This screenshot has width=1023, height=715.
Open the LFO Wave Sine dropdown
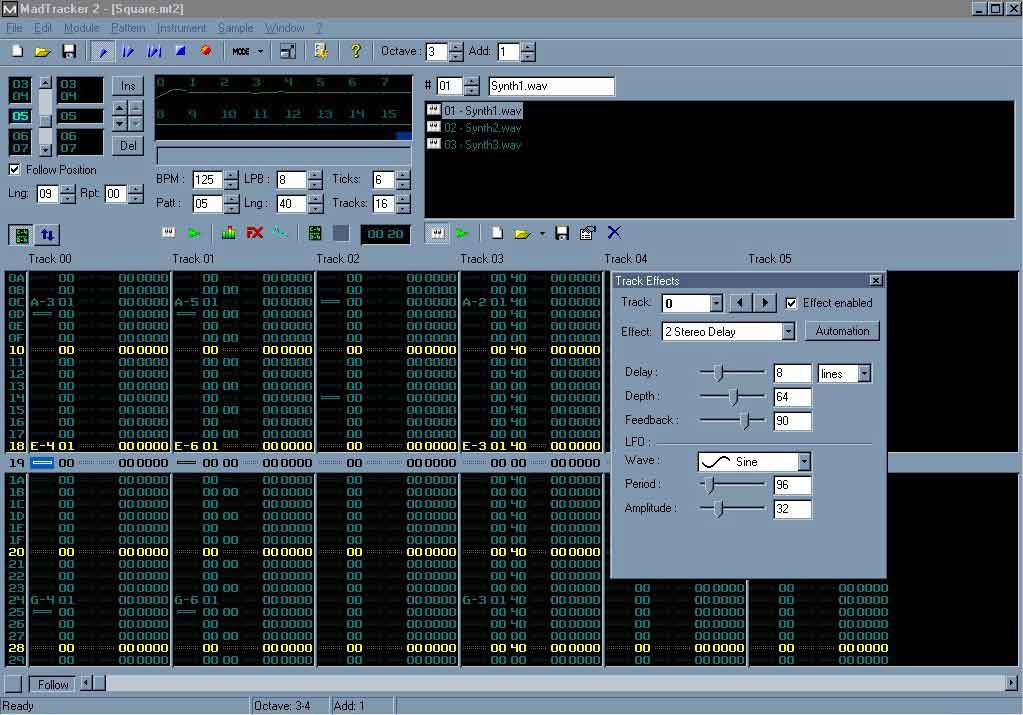click(803, 462)
